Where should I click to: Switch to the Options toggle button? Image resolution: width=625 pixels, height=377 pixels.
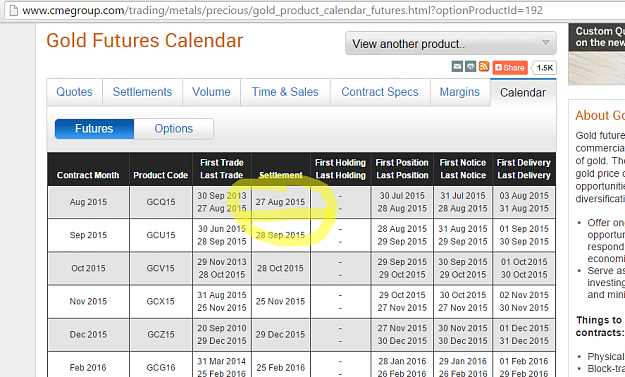pyautogui.click(x=174, y=129)
